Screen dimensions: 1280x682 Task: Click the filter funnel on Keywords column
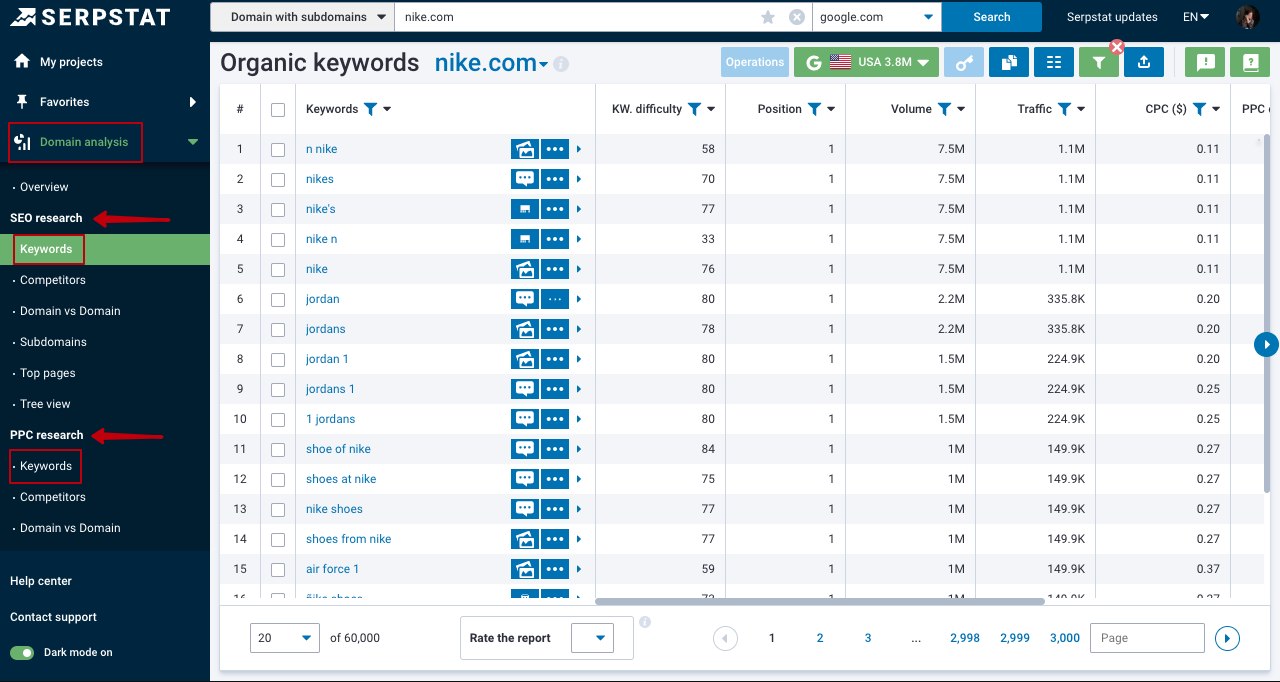coord(370,109)
